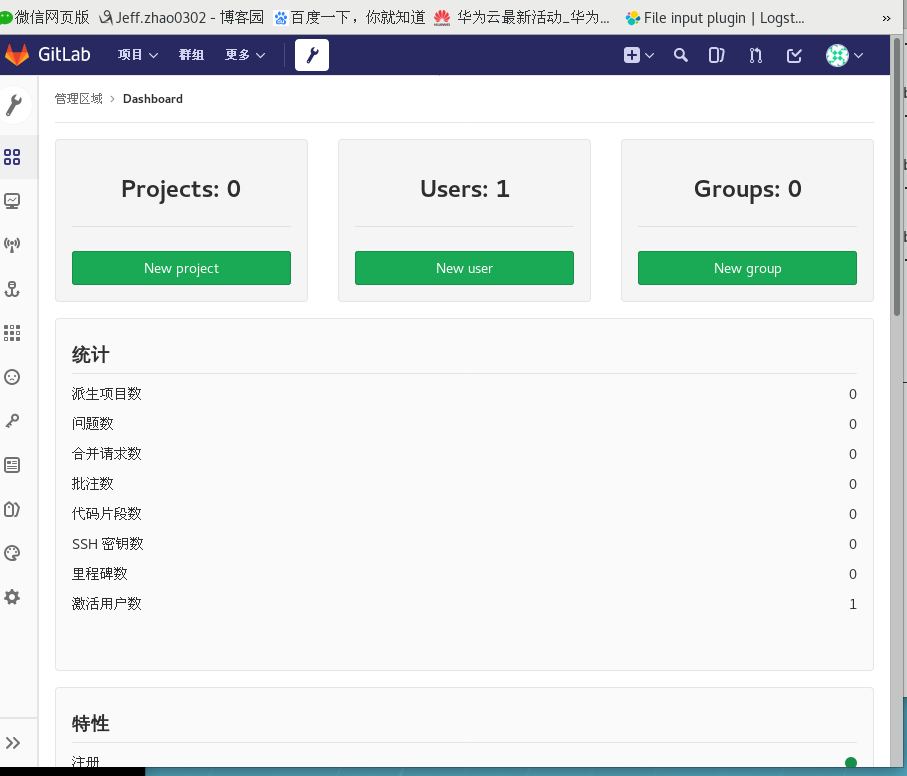
Task: Click the 管理区域 breadcrumb link
Action: (79, 99)
